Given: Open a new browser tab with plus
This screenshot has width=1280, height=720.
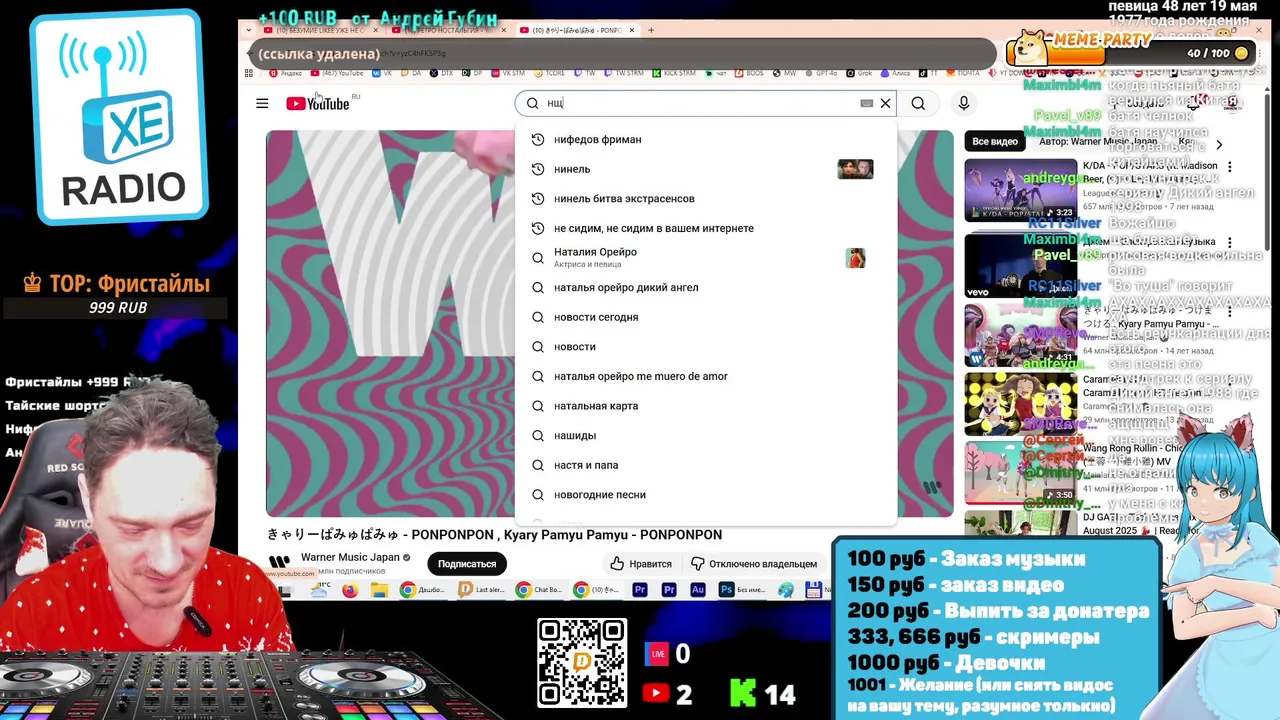Looking at the screenshot, I should 651,30.
